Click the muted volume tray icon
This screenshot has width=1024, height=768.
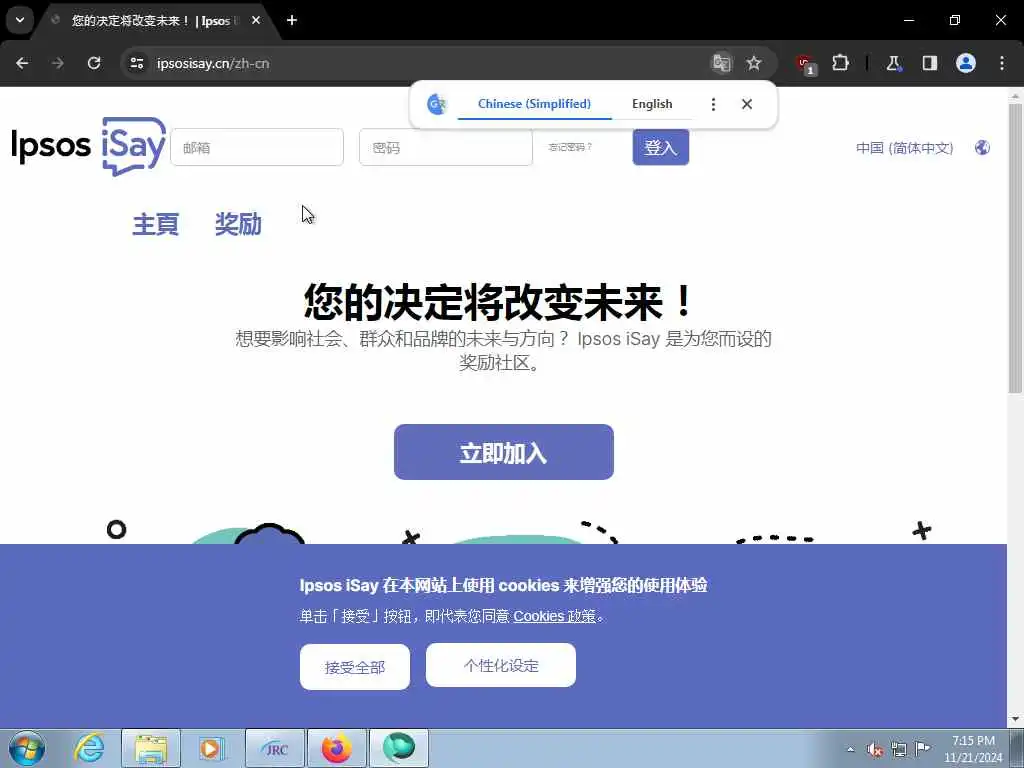(875, 750)
